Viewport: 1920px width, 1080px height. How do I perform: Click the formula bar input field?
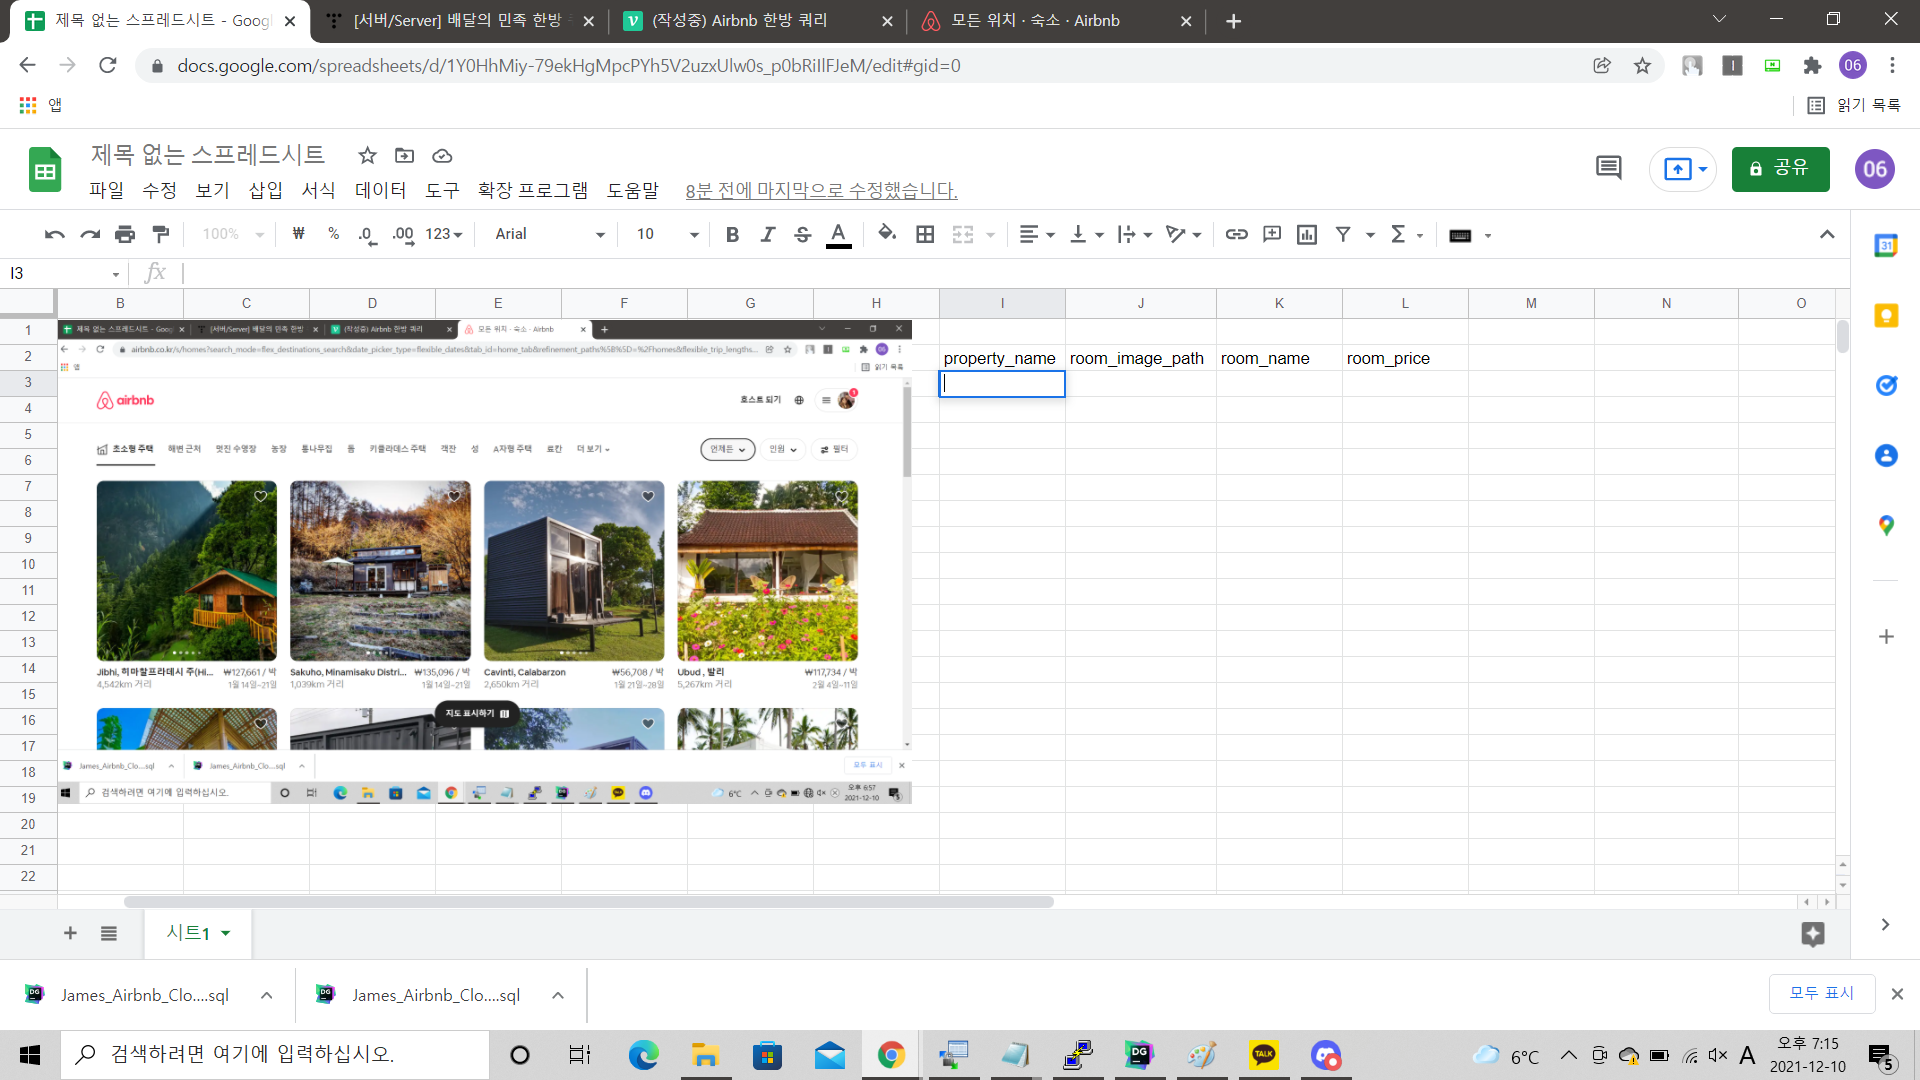click(x=900, y=273)
